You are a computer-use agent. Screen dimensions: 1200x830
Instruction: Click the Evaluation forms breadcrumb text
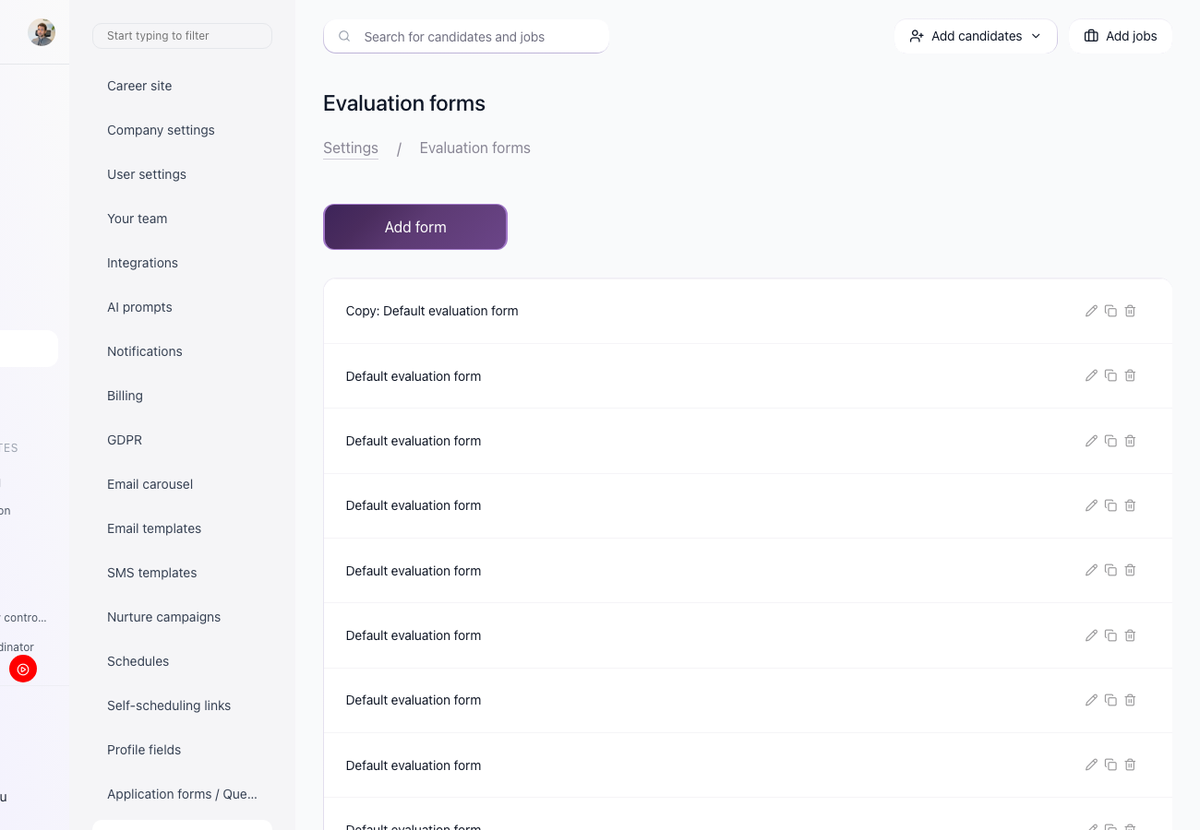tap(475, 148)
